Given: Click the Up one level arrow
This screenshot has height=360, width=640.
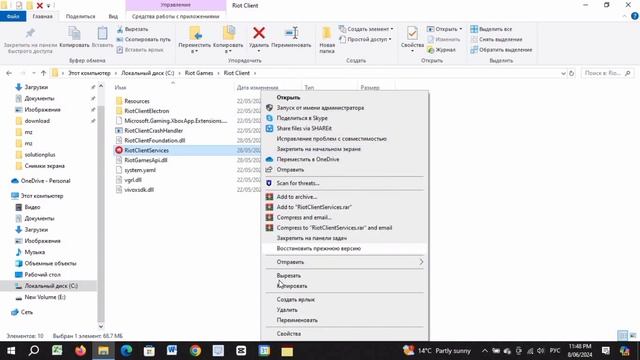Looking at the screenshot, I should click(43, 73).
